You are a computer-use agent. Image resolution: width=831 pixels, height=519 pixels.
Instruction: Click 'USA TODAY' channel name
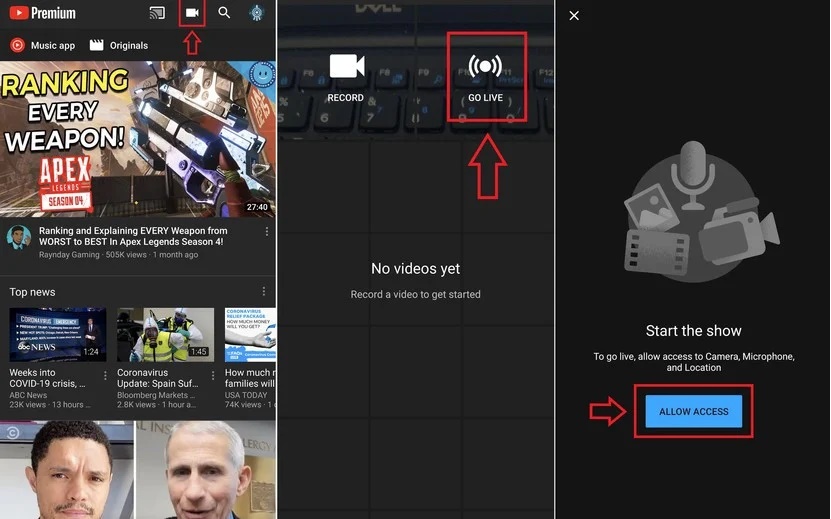tap(246, 395)
